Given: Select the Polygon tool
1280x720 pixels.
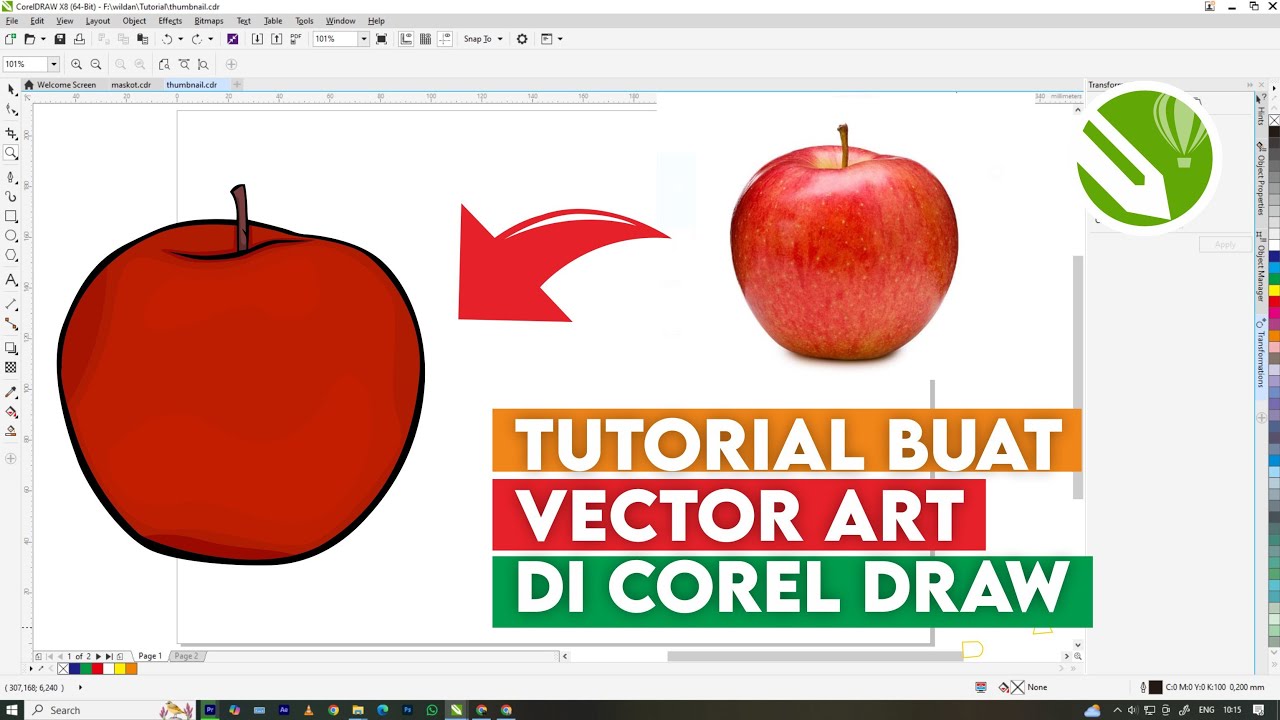Looking at the screenshot, I should [x=11, y=256].
